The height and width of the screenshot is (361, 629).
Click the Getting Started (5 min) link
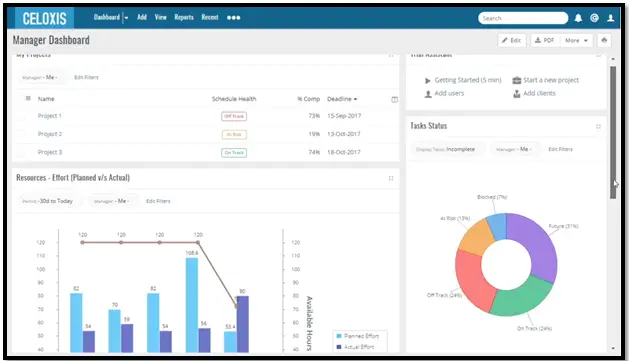(468, 80)
